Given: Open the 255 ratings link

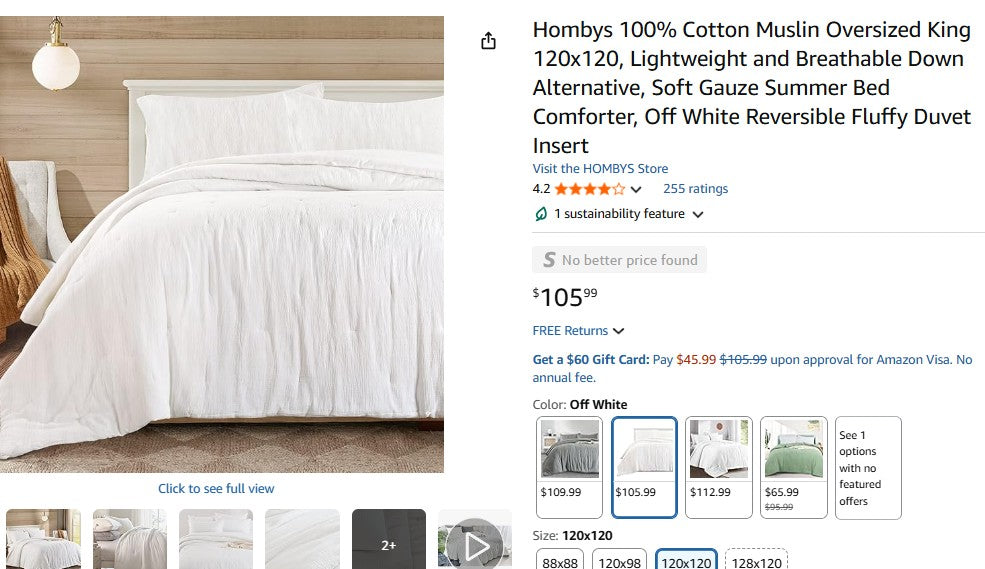Looking at the screenshot, I should point(695,189).
